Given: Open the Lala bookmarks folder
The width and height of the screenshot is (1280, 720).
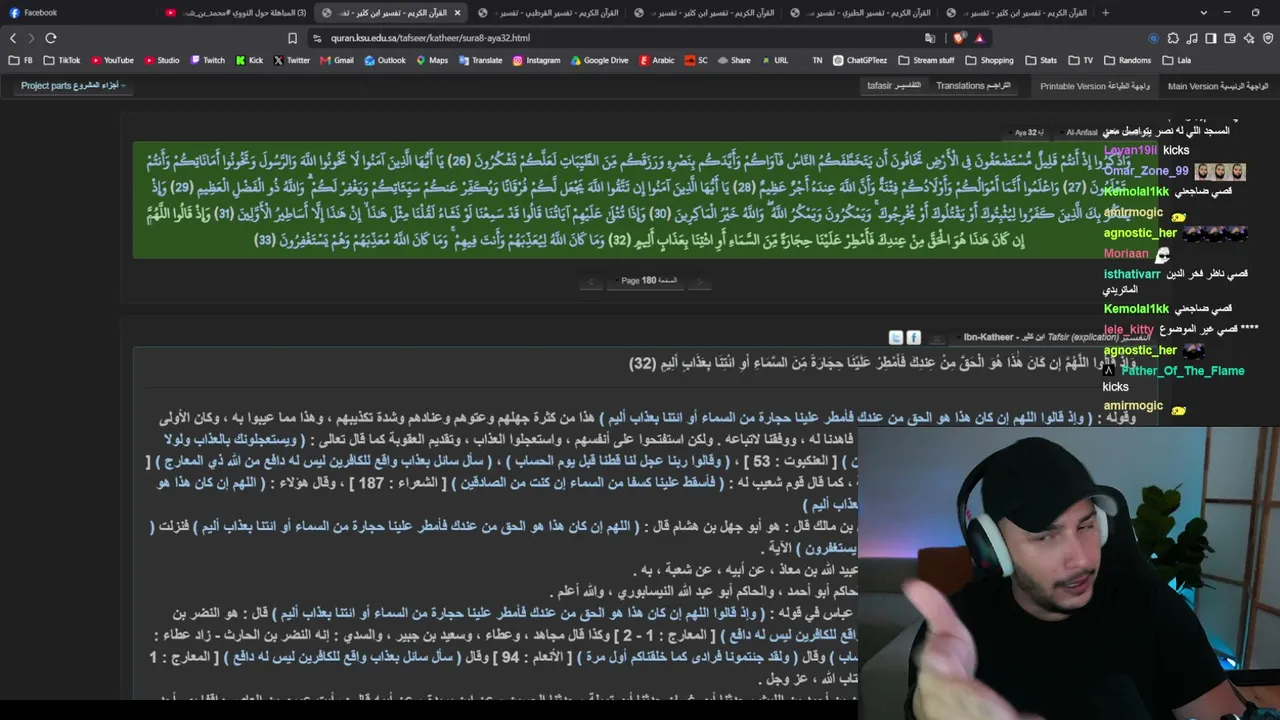Looking at the screenshot, I should (x=1176, y=60).
